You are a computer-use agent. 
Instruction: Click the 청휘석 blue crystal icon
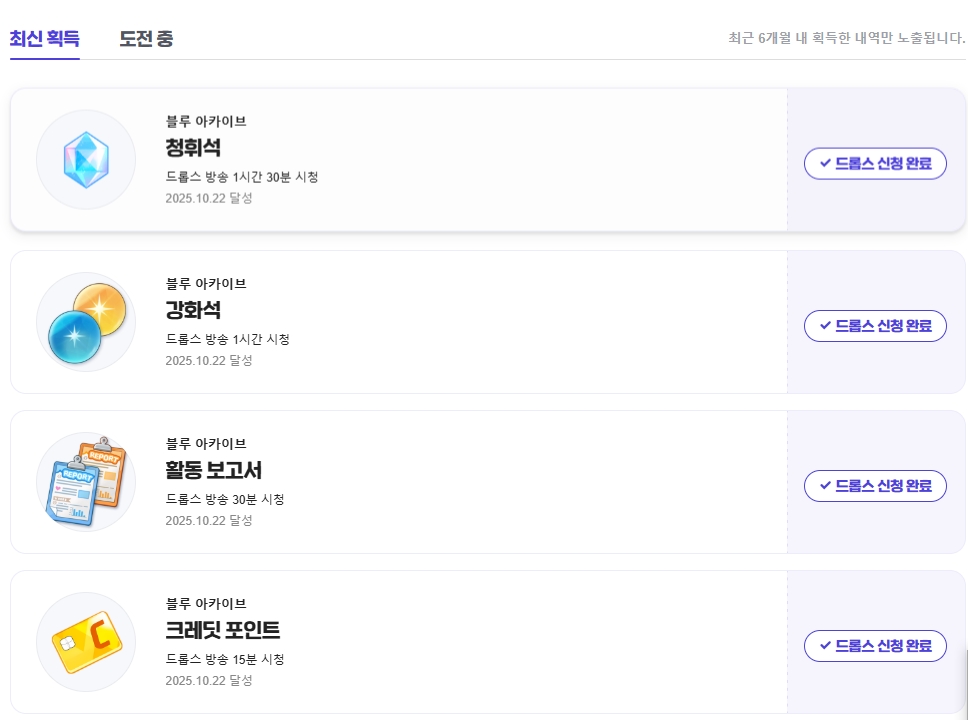86,160
